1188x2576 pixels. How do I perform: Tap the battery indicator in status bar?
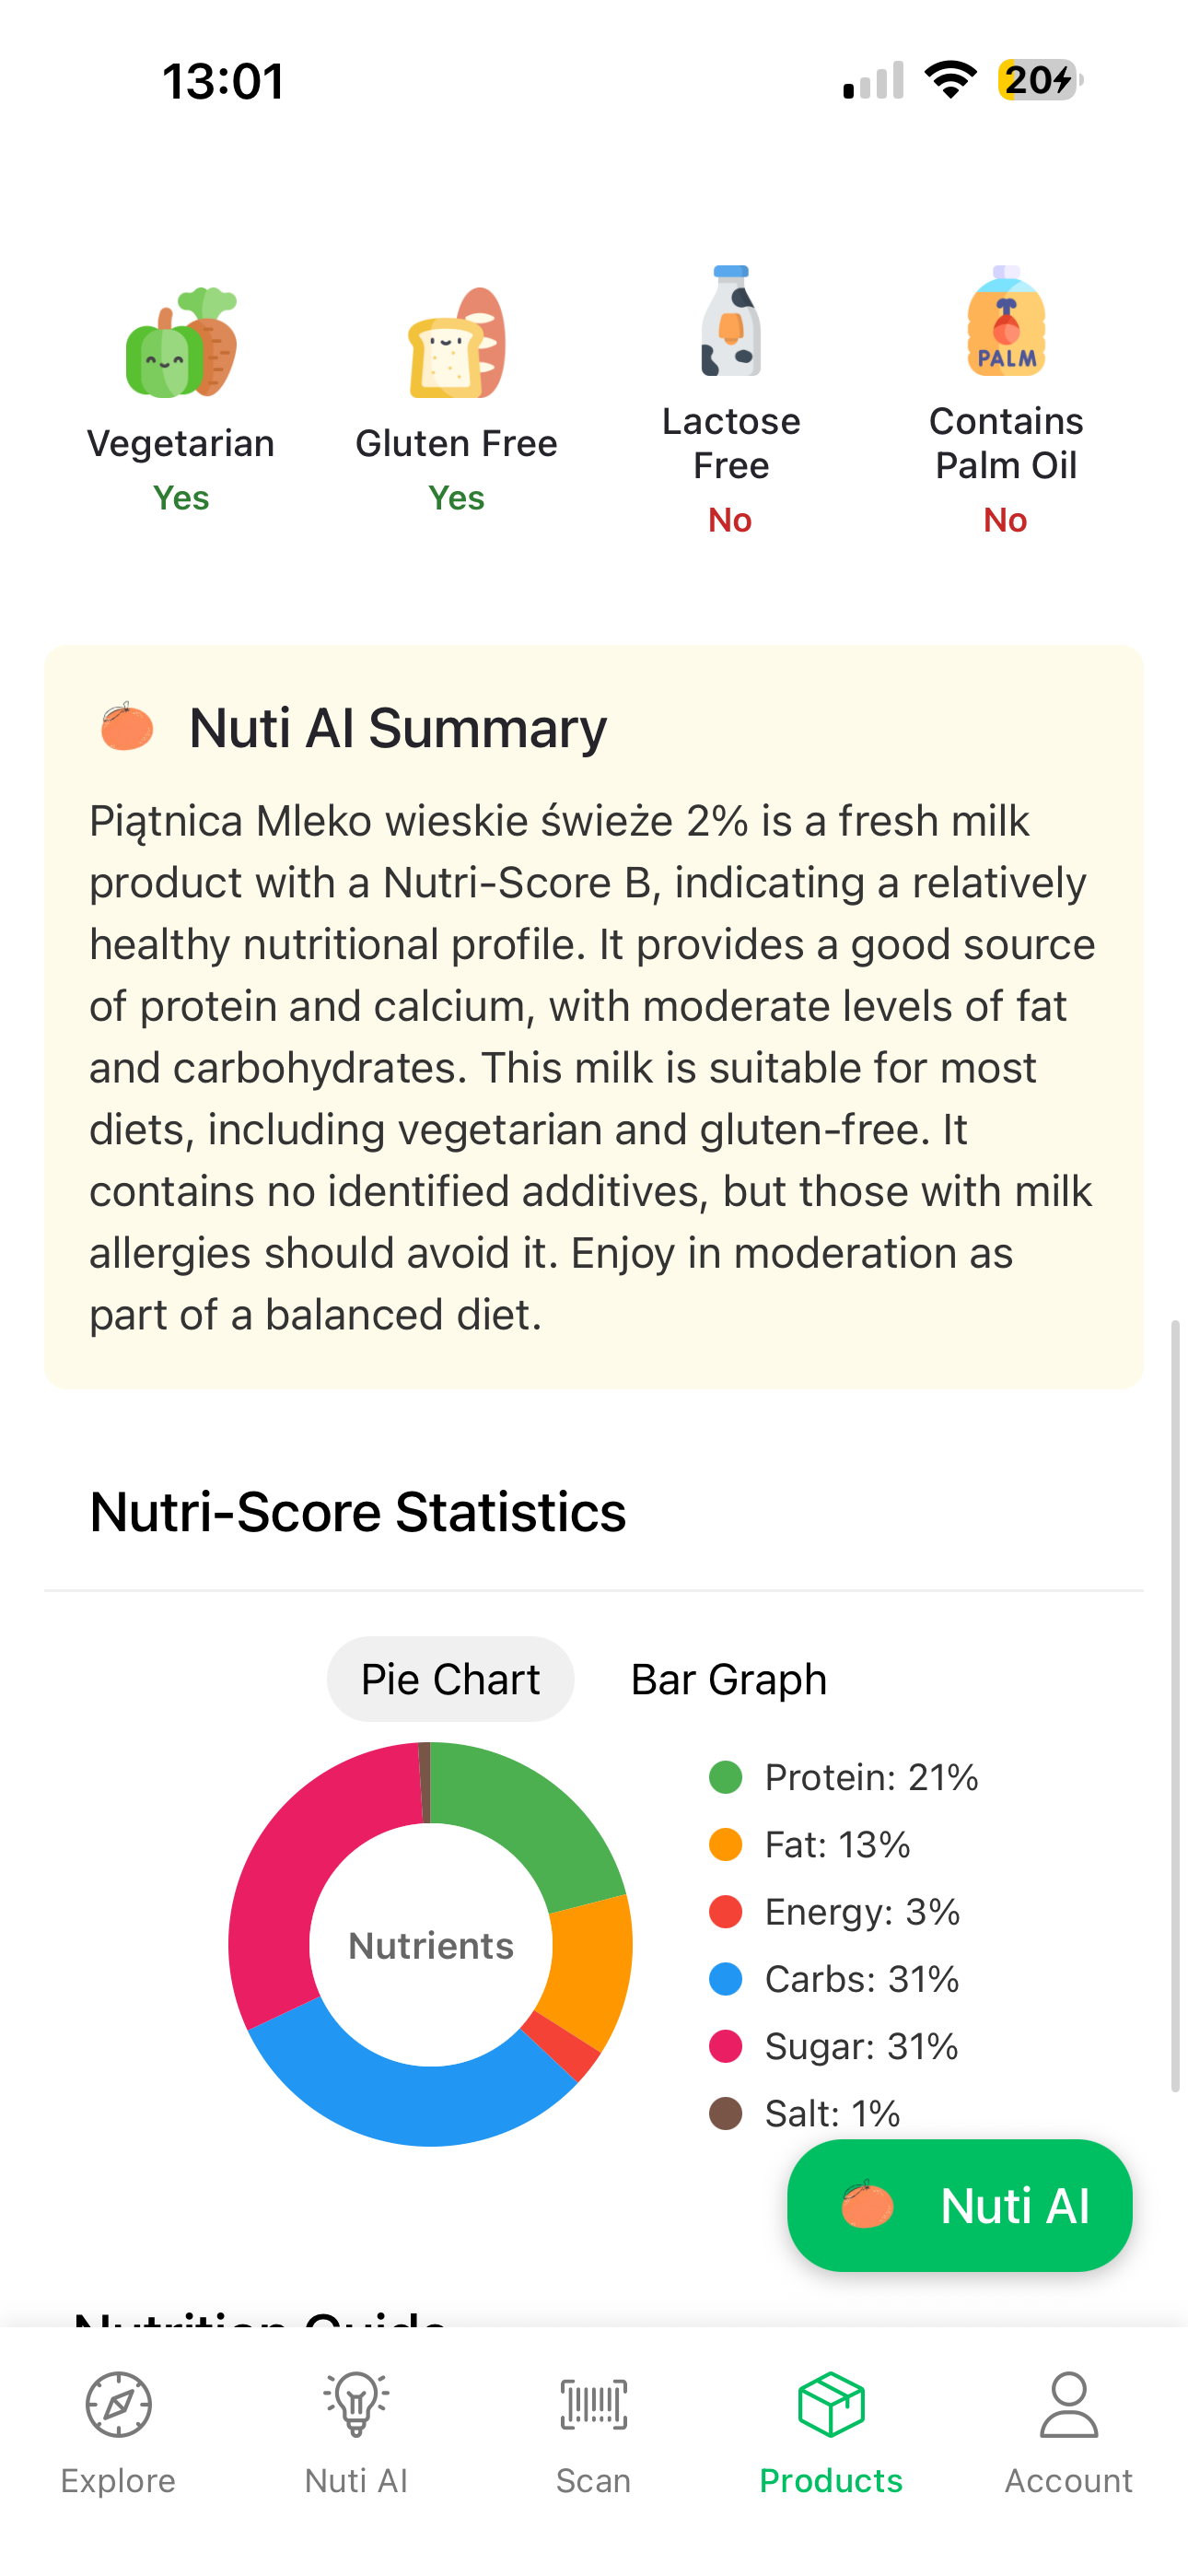(1039, 80)
